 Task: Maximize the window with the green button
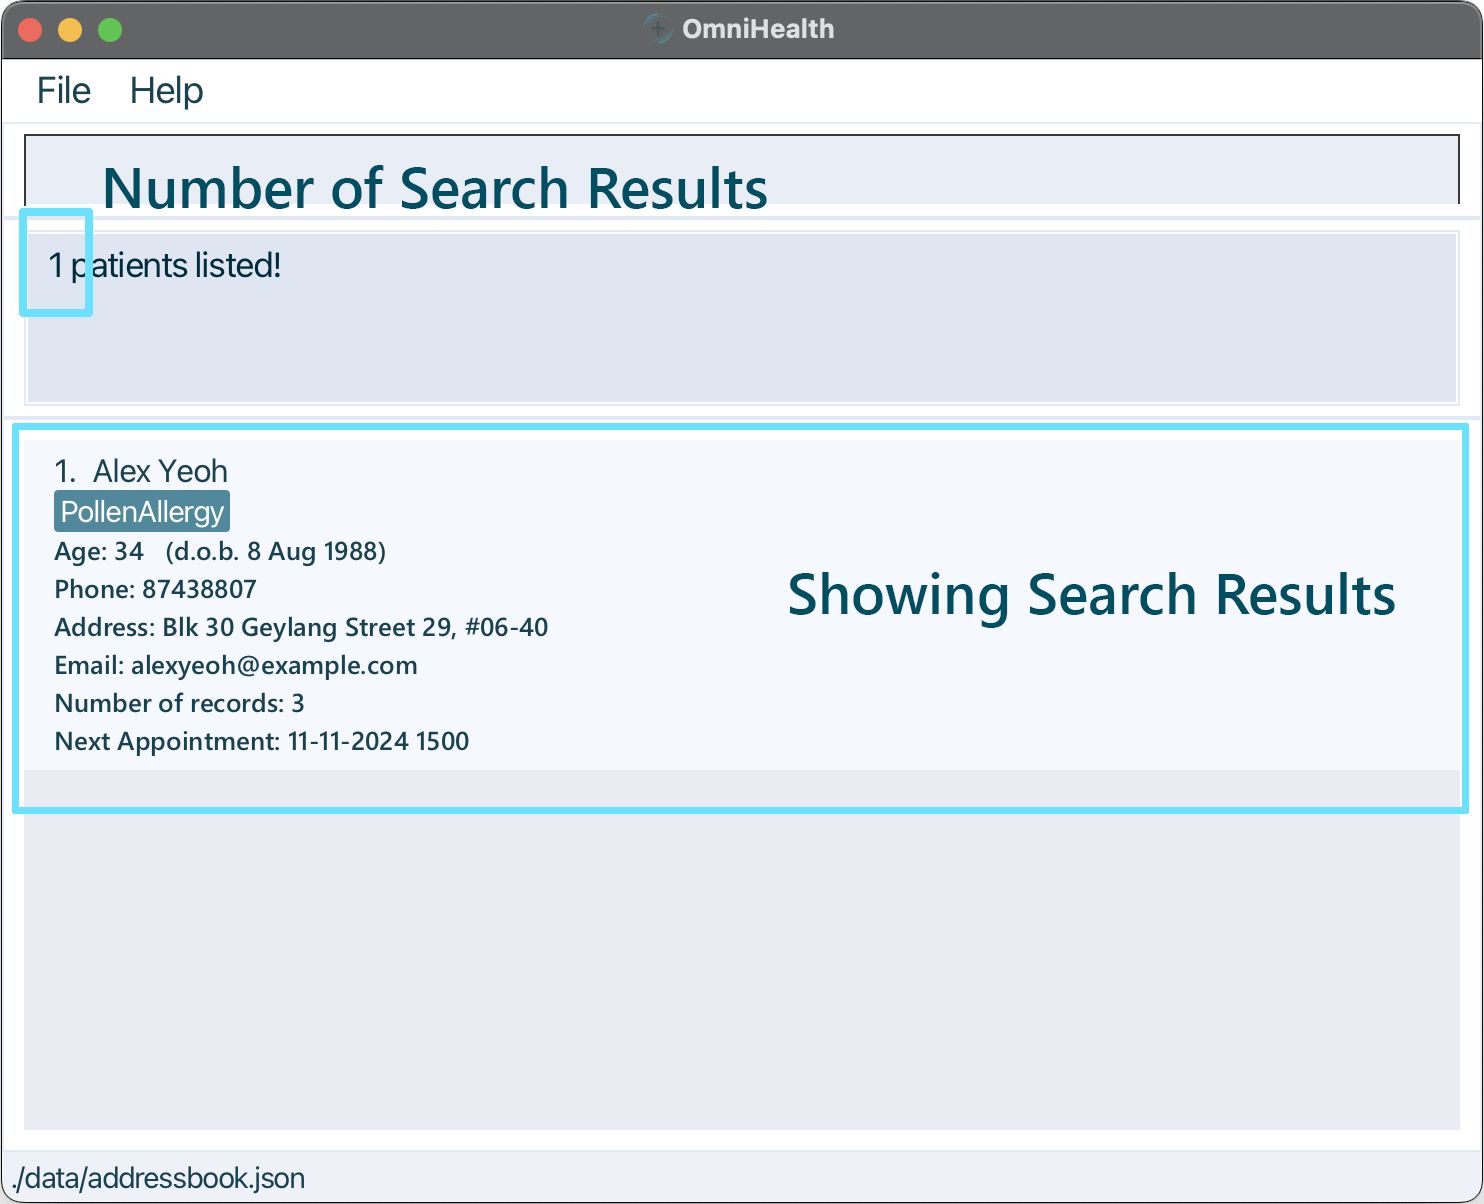point(110,30)
